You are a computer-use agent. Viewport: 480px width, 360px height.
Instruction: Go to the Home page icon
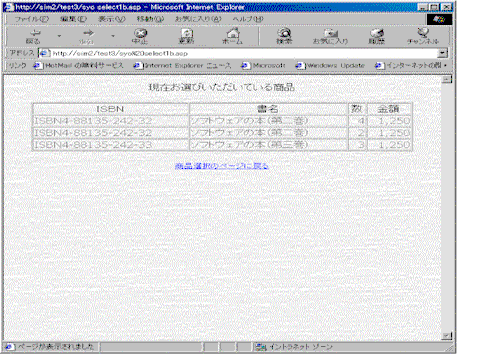[233, 33]
